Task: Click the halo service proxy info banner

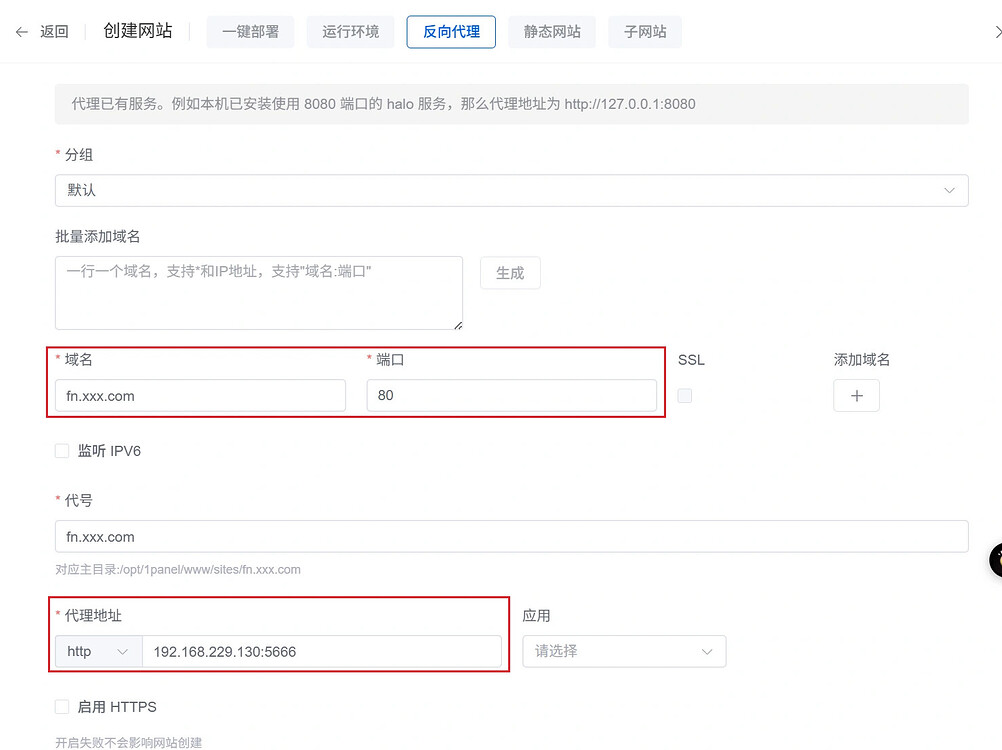Action: (512, 104)
